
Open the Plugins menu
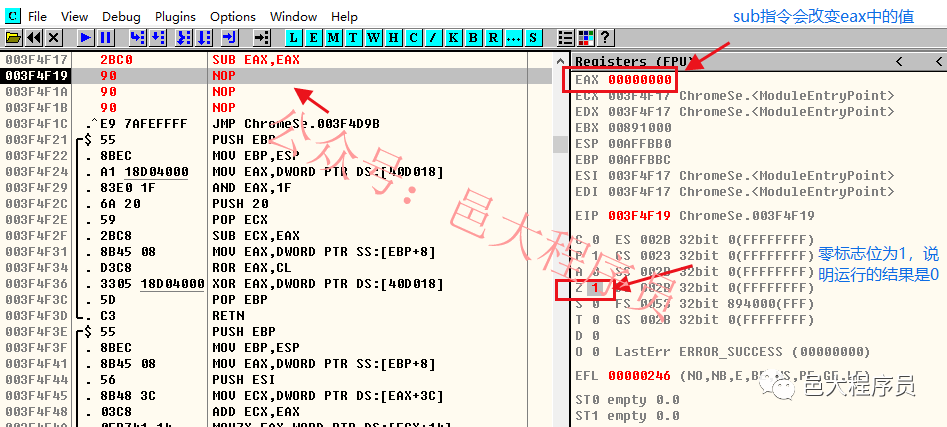[175, 17]
